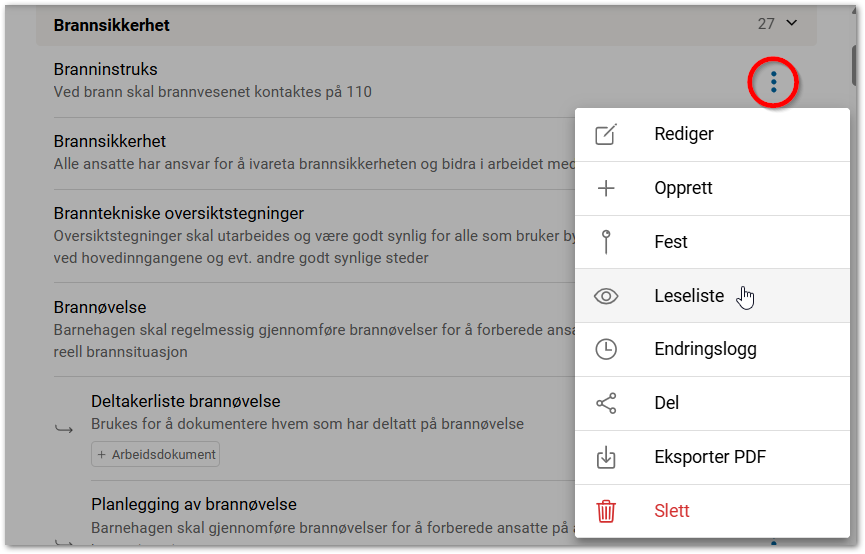
Task: Click the share icon beside Del
Action: tap(606, 403)
